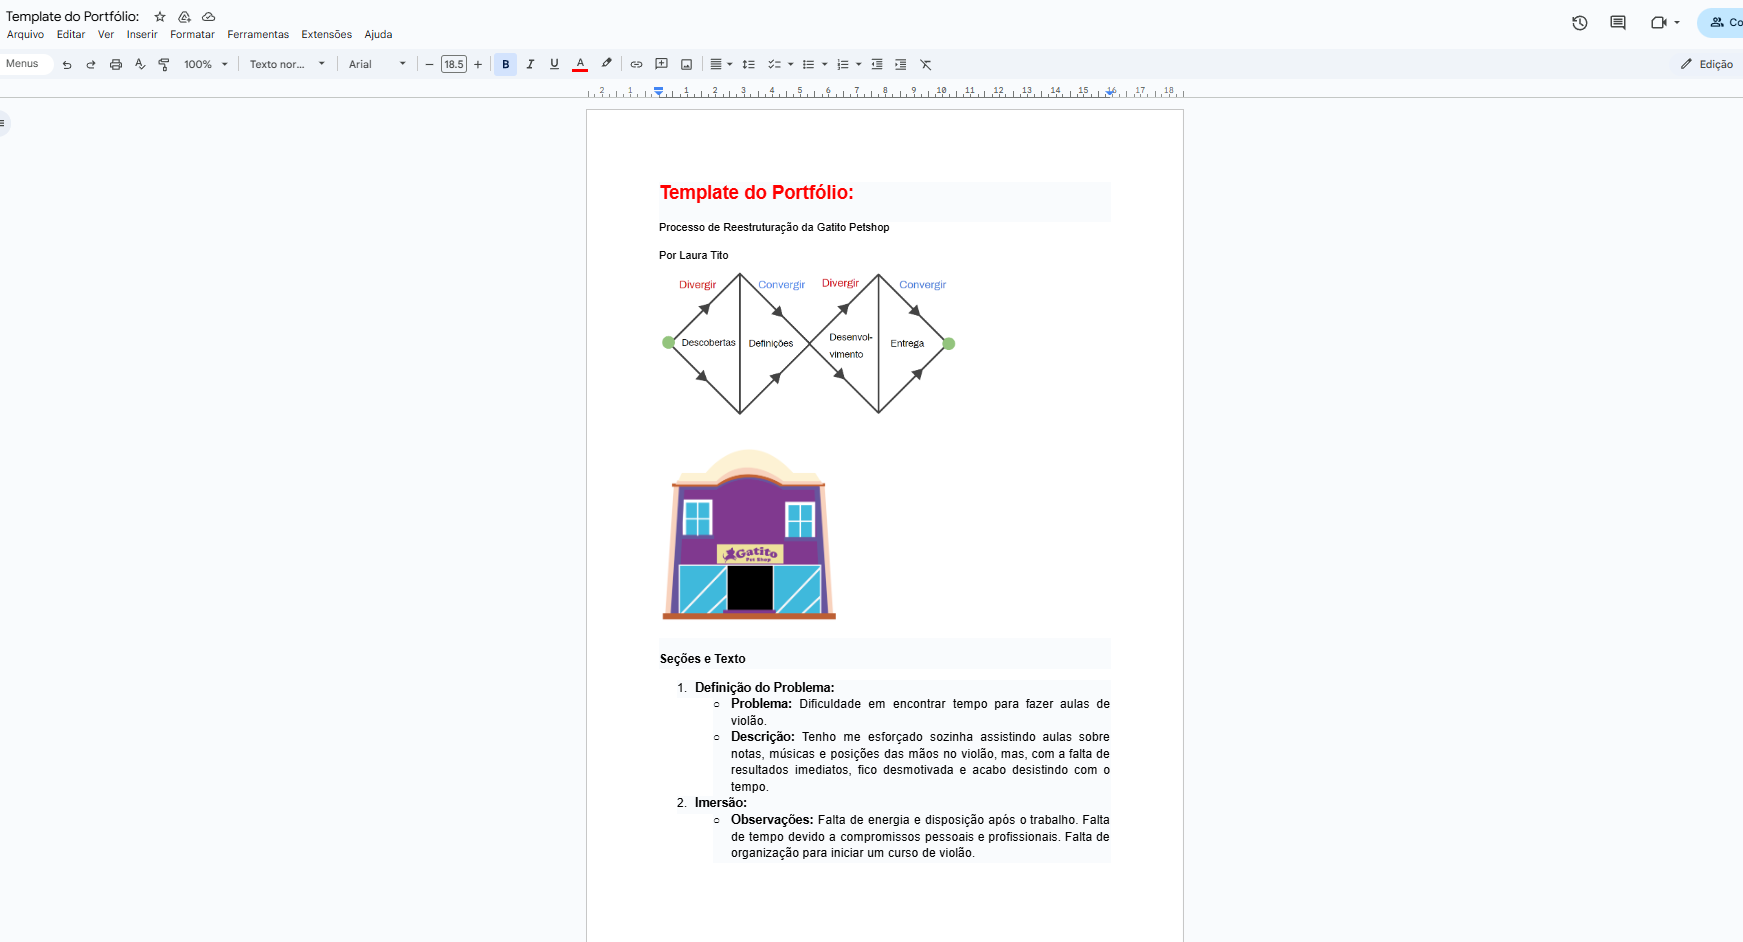Open the text alignment dropdown
The height and width of the screenshot is (942, 1743).
(x=721, y=64)
